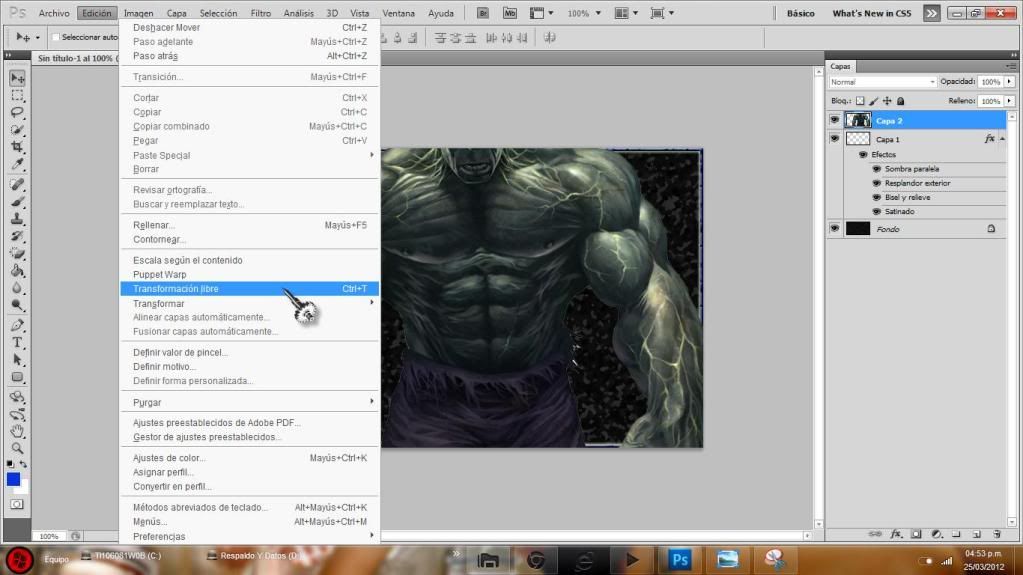This screenshot has height=575, width=1023.
Task: Select the Eraser tool
Action: (x=18, y=253)
